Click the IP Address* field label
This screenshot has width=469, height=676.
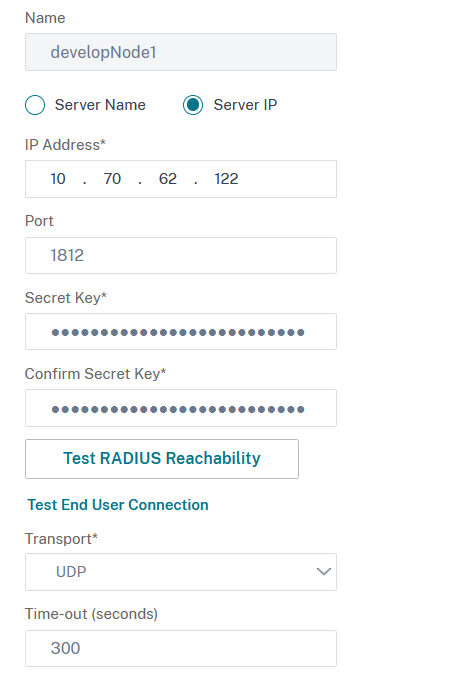[x=65, y=145]
